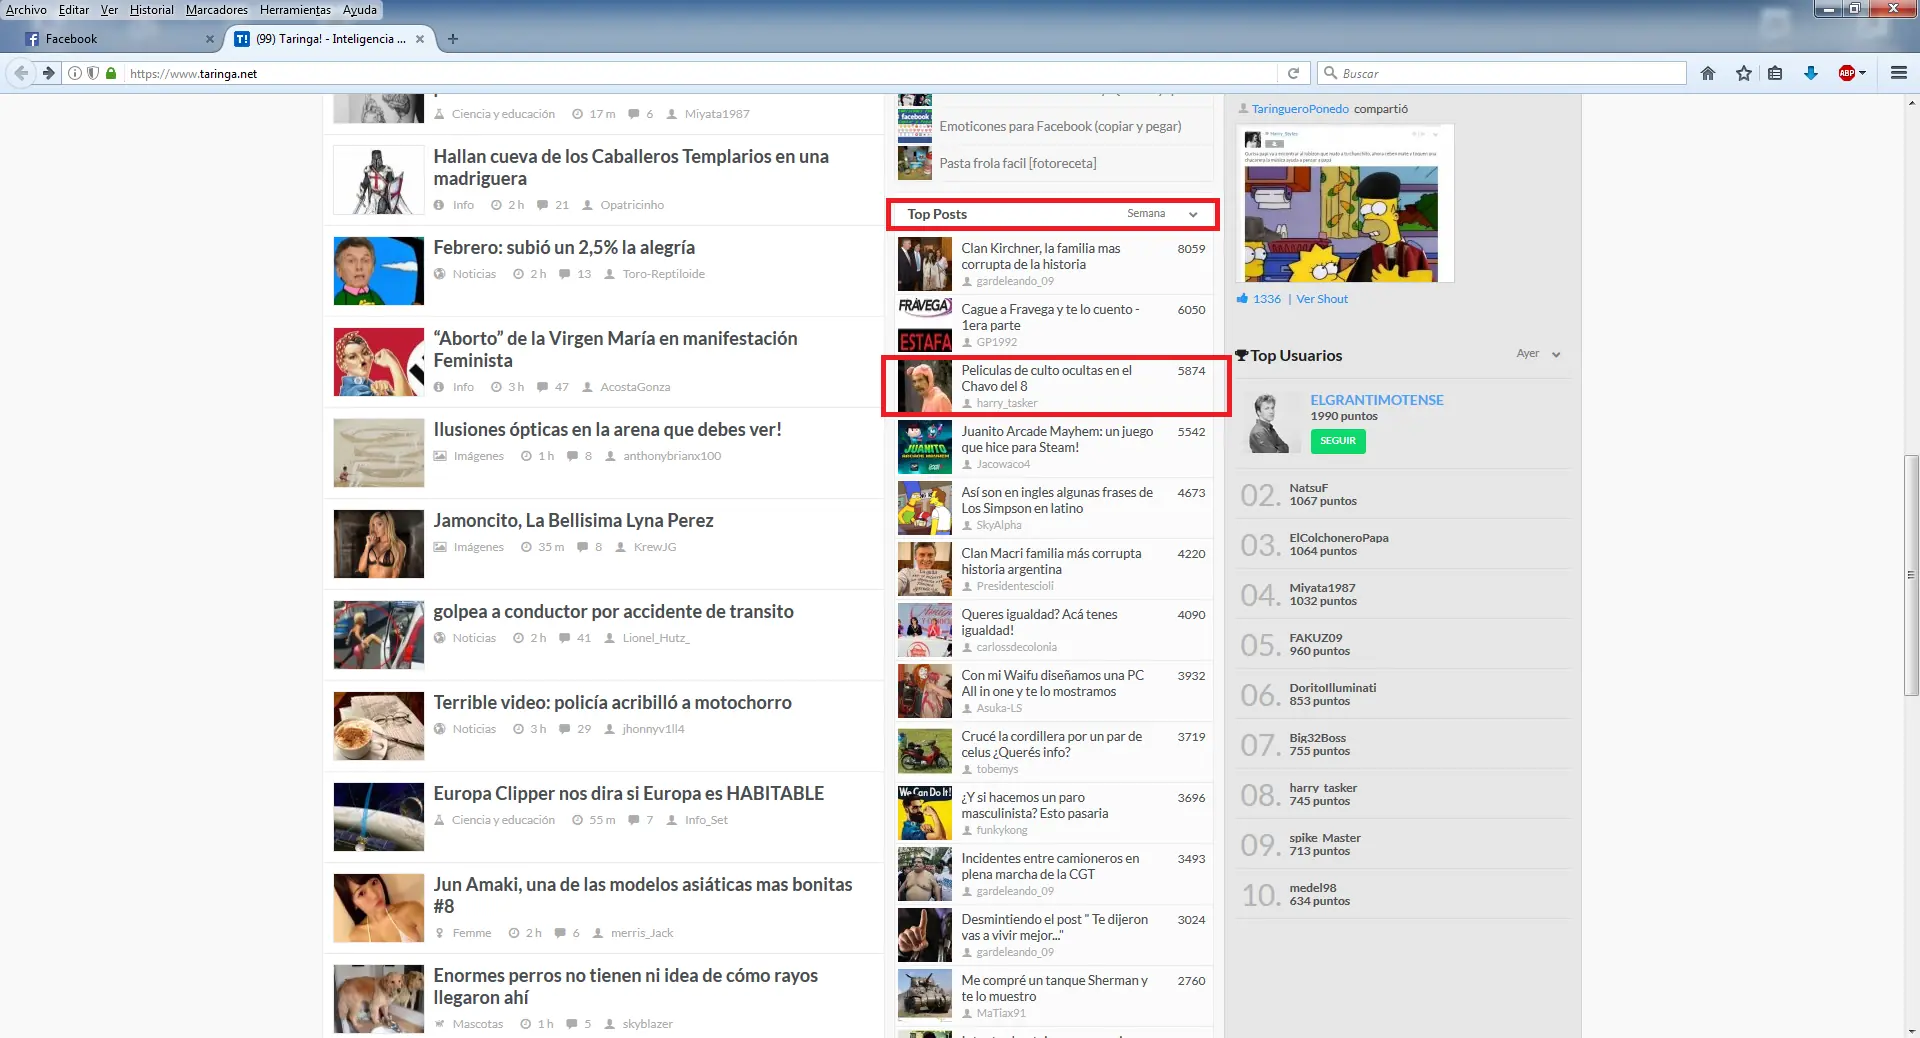Expand the Top Posts Semana dropdown

point(1162,214)
